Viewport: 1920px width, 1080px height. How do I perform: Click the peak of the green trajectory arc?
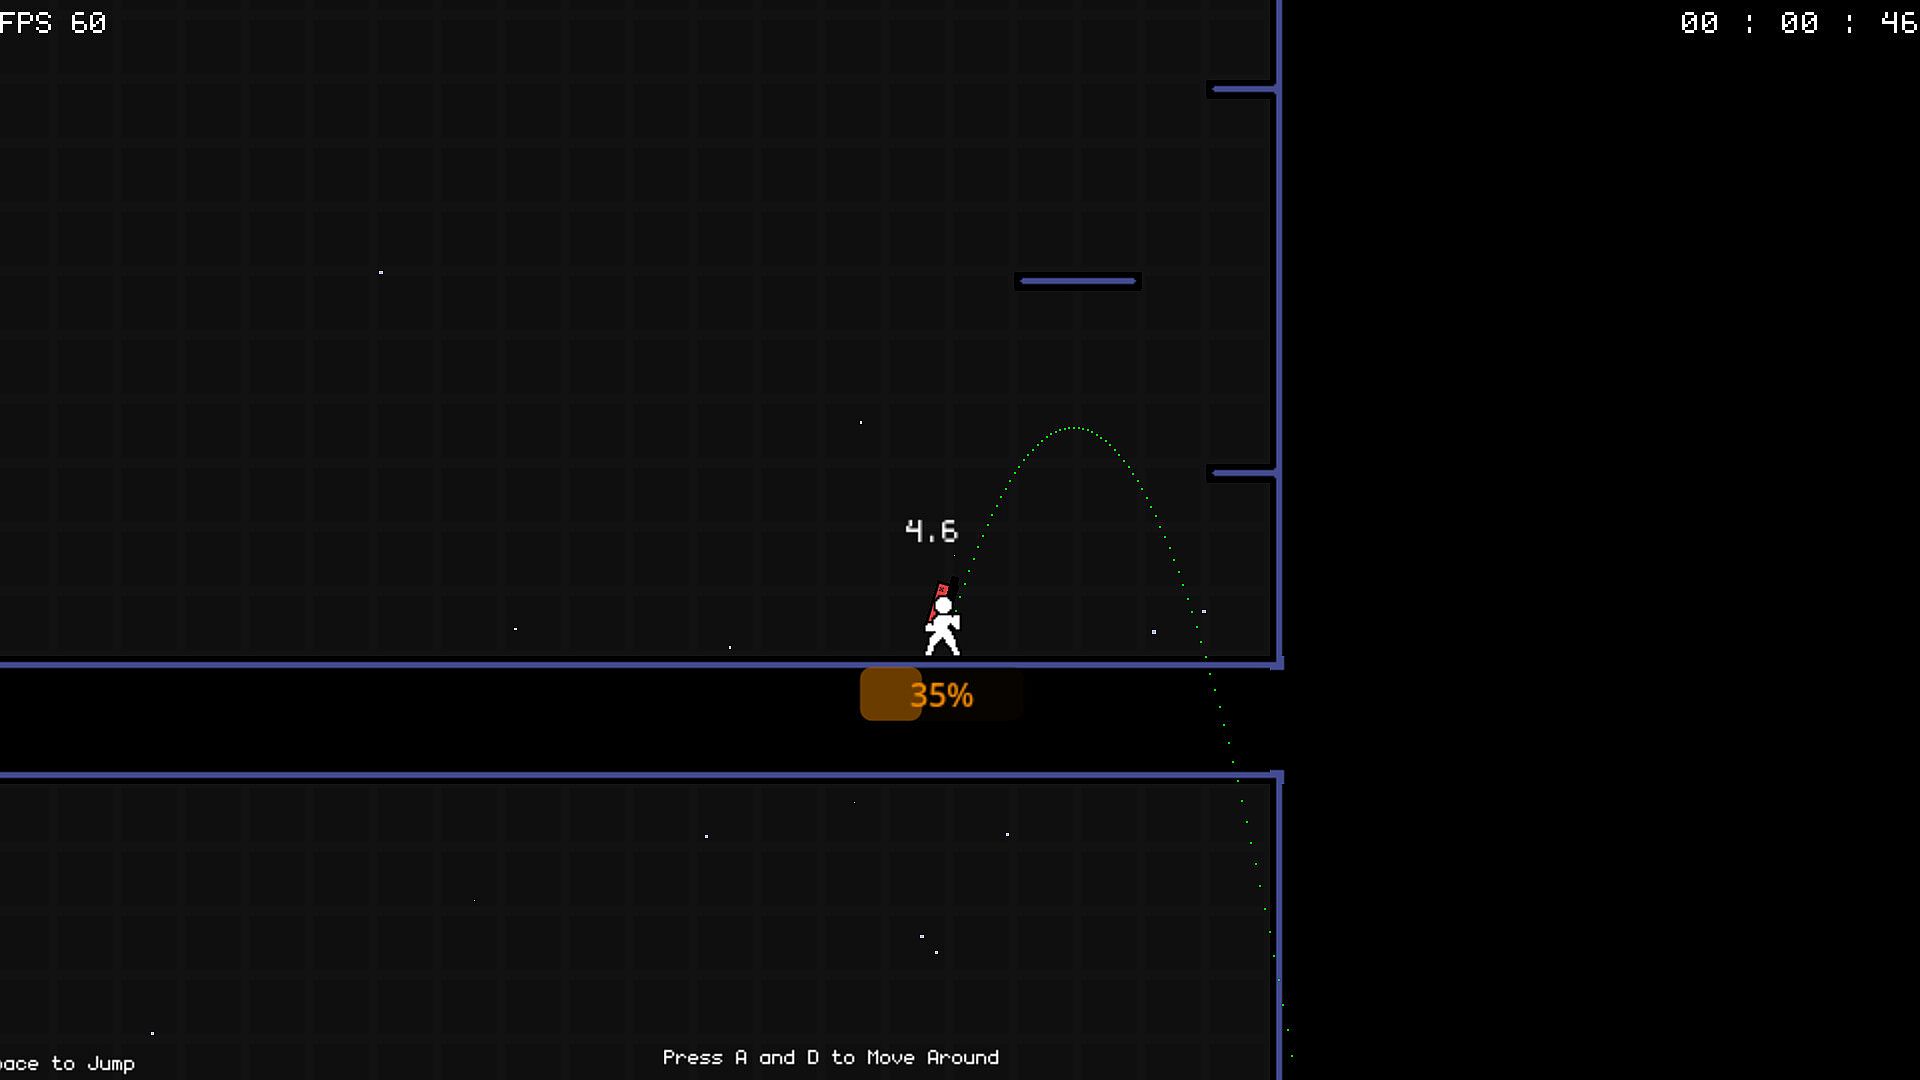[1073, 428]
